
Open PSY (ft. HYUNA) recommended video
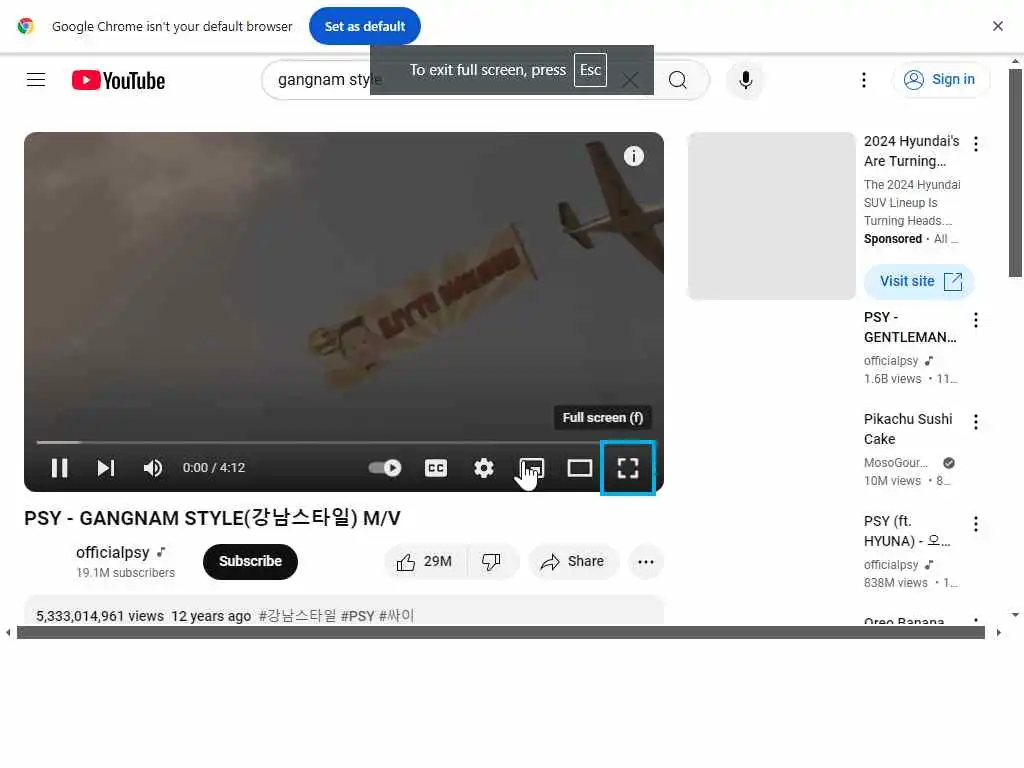click(x=906, y=531)
